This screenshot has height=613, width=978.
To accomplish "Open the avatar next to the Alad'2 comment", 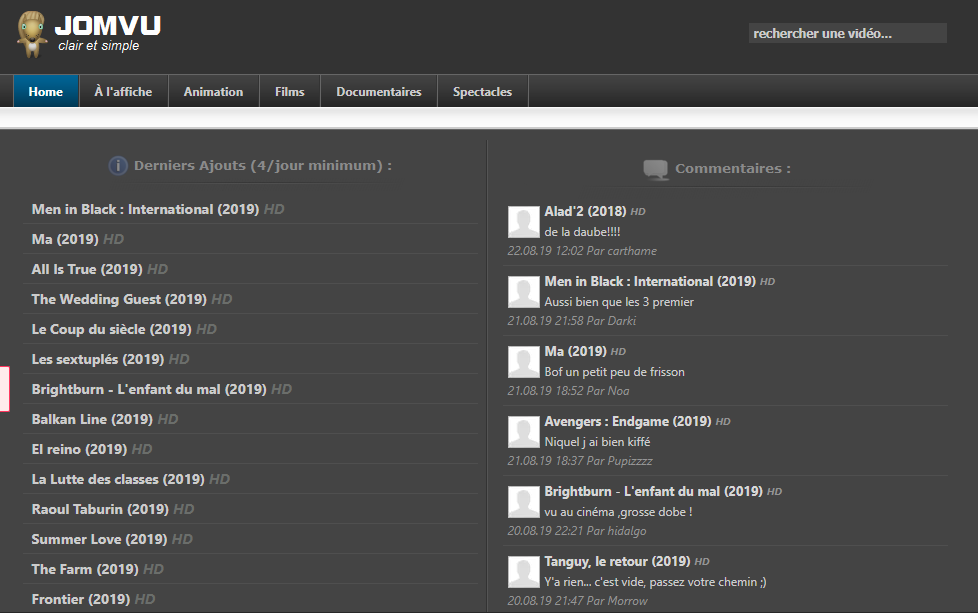I will pos(523,222).
